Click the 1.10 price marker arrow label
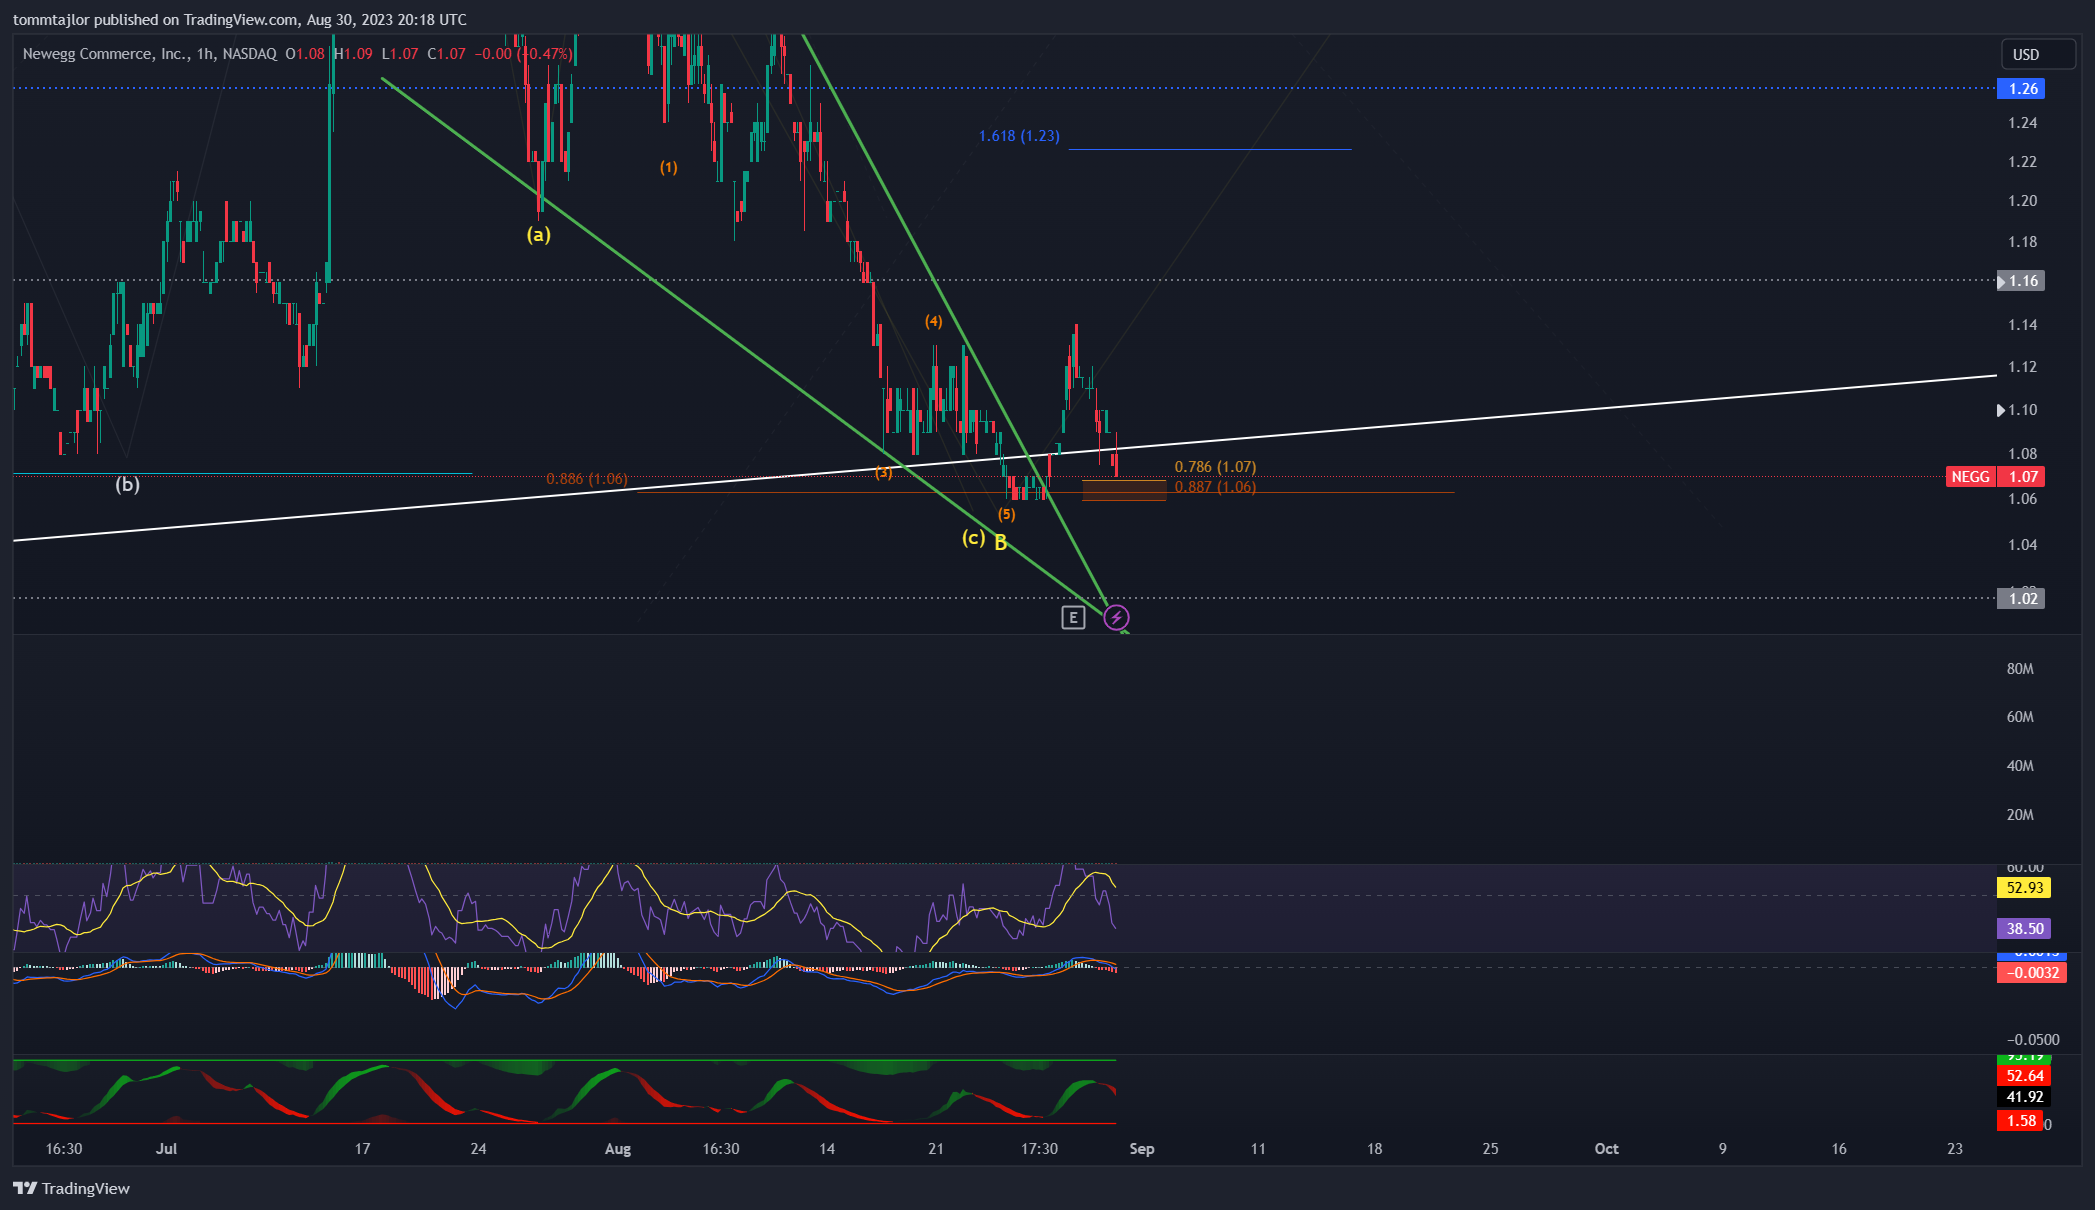Screen dimensions: 2095x1210 tap(2017, 410)
